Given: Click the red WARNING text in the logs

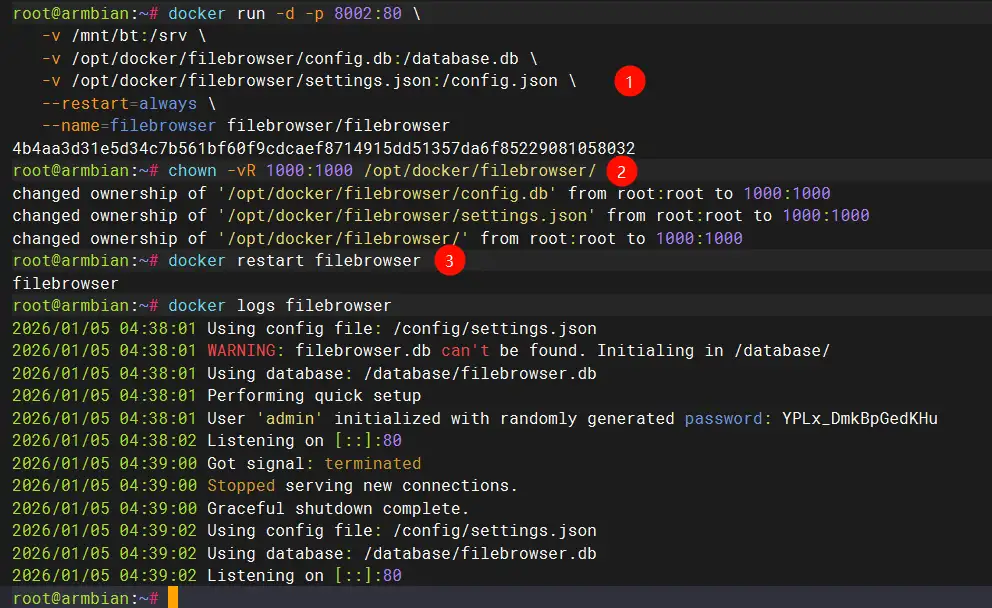Looking at the screenshot, I should click(245, 350).
